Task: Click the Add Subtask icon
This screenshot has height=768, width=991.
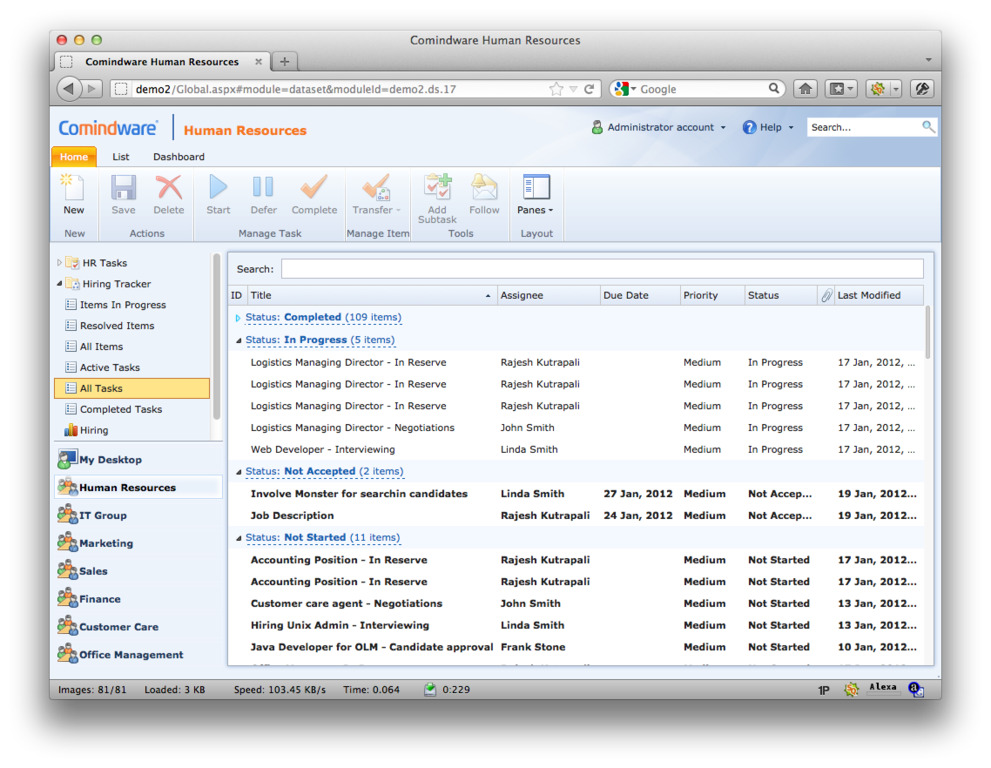Action: point(437,188)
